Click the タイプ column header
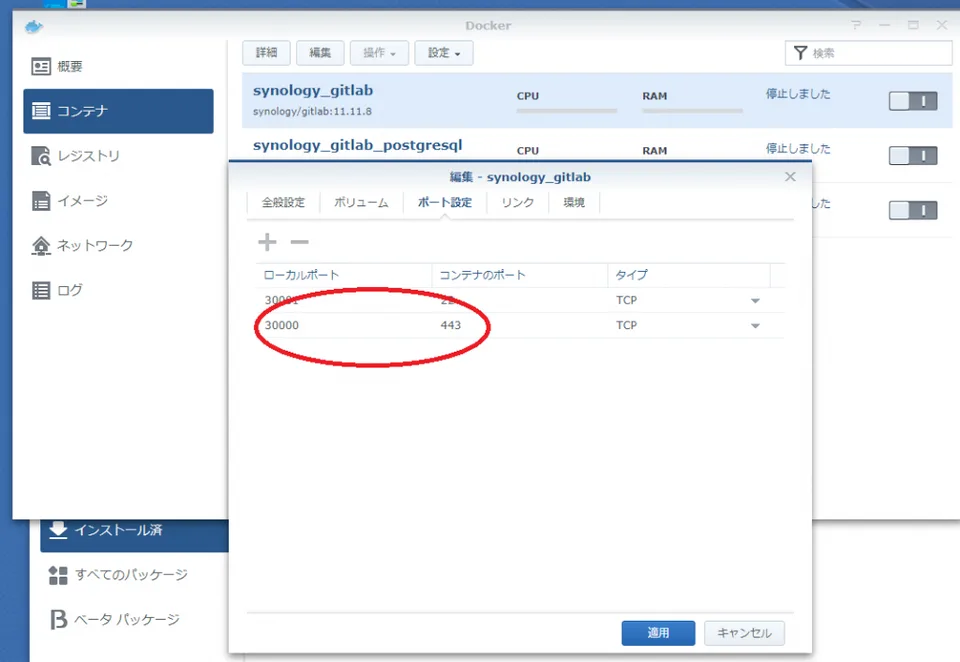 tap(689, 275)
